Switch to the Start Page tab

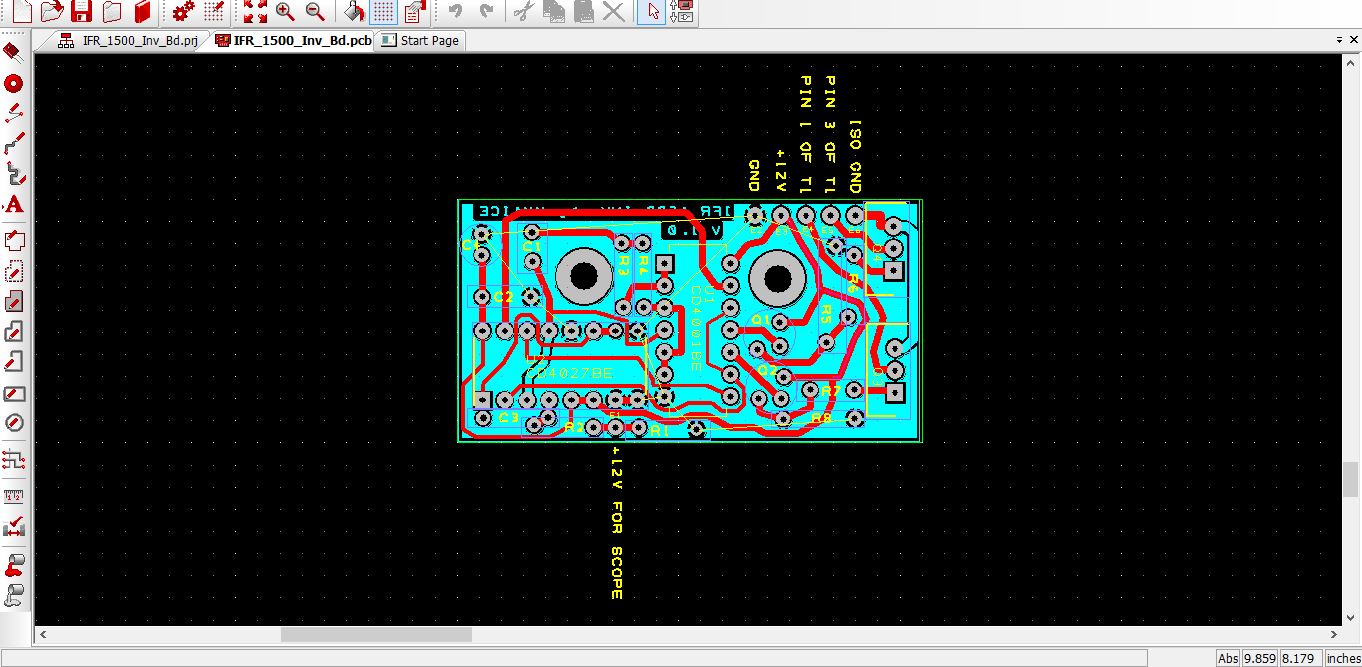[421, 41]
